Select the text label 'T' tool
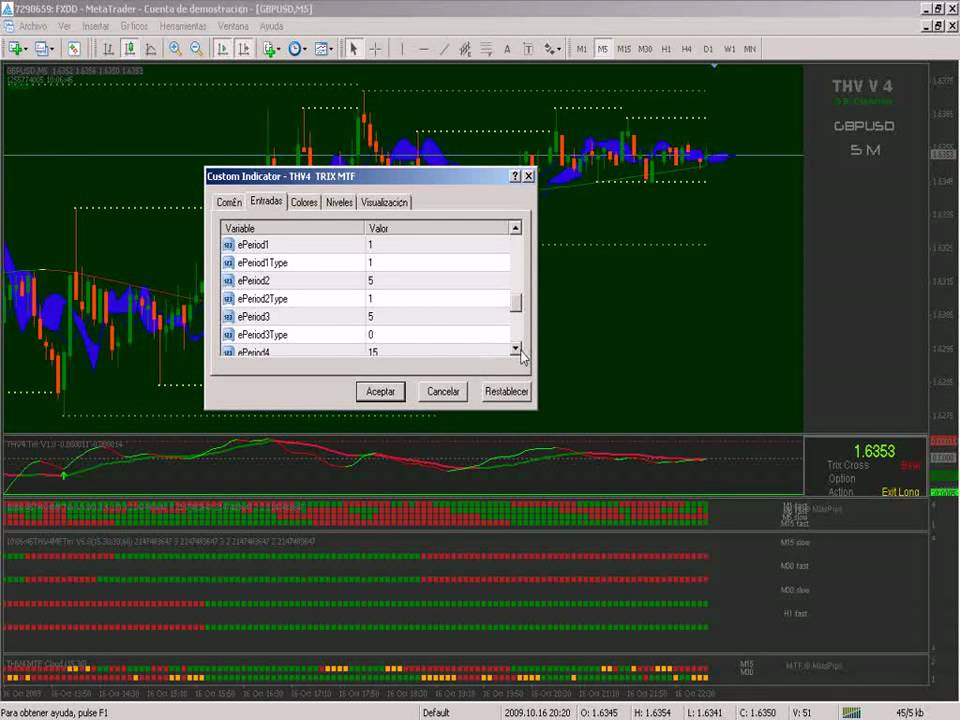 (x=528, y=49)
